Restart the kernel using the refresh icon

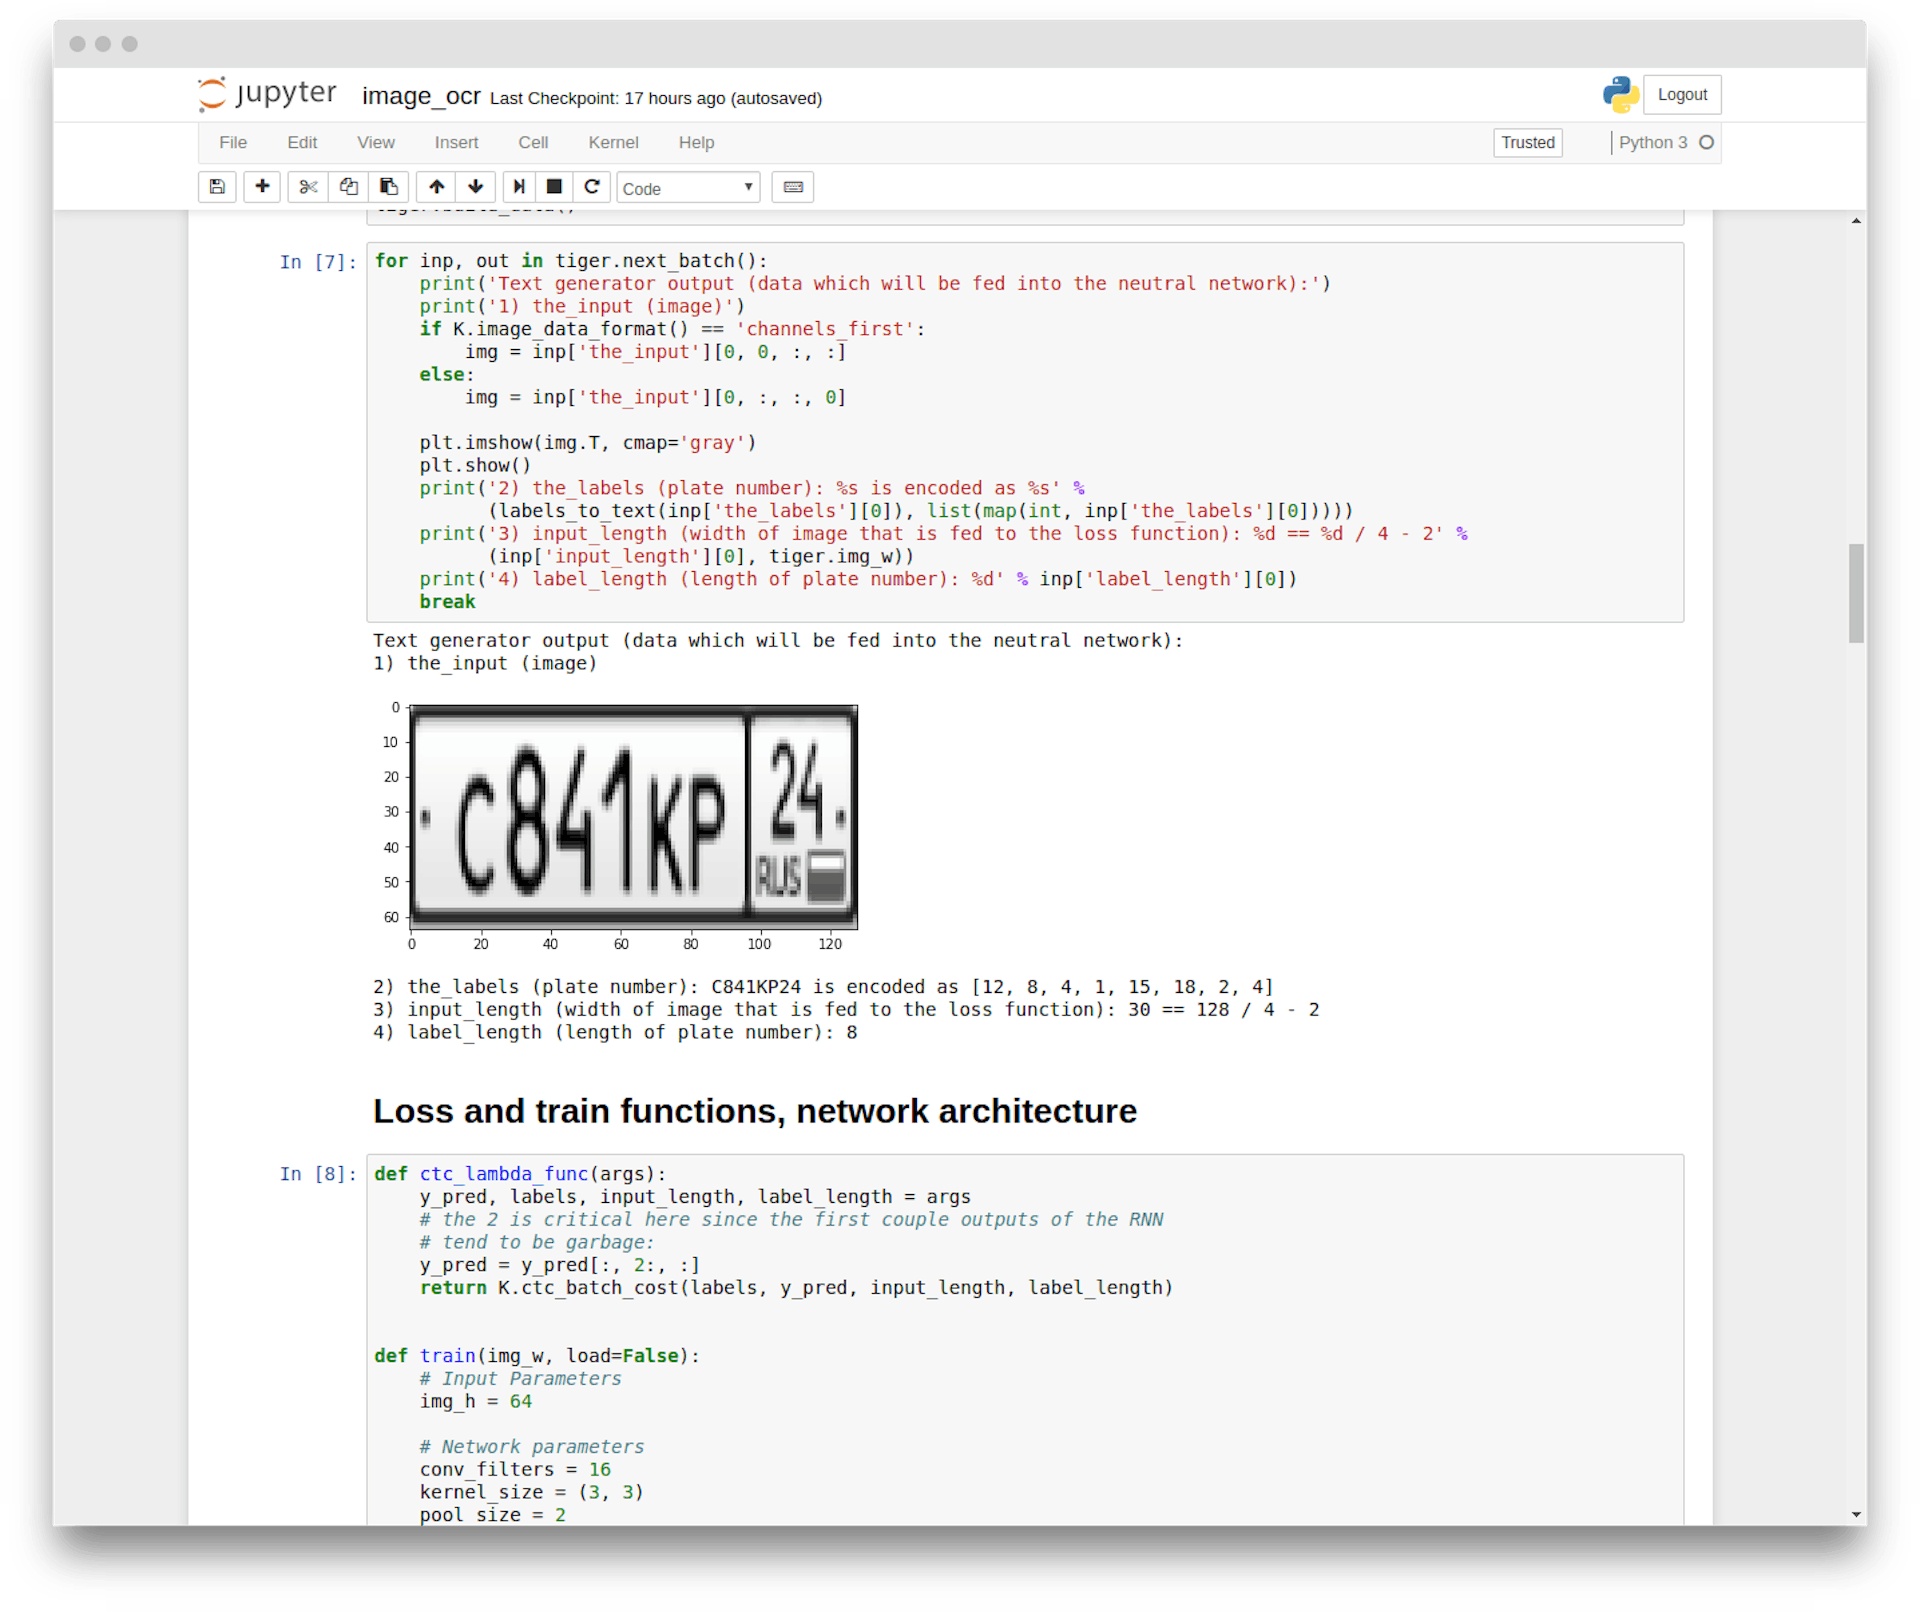point(592,187)
